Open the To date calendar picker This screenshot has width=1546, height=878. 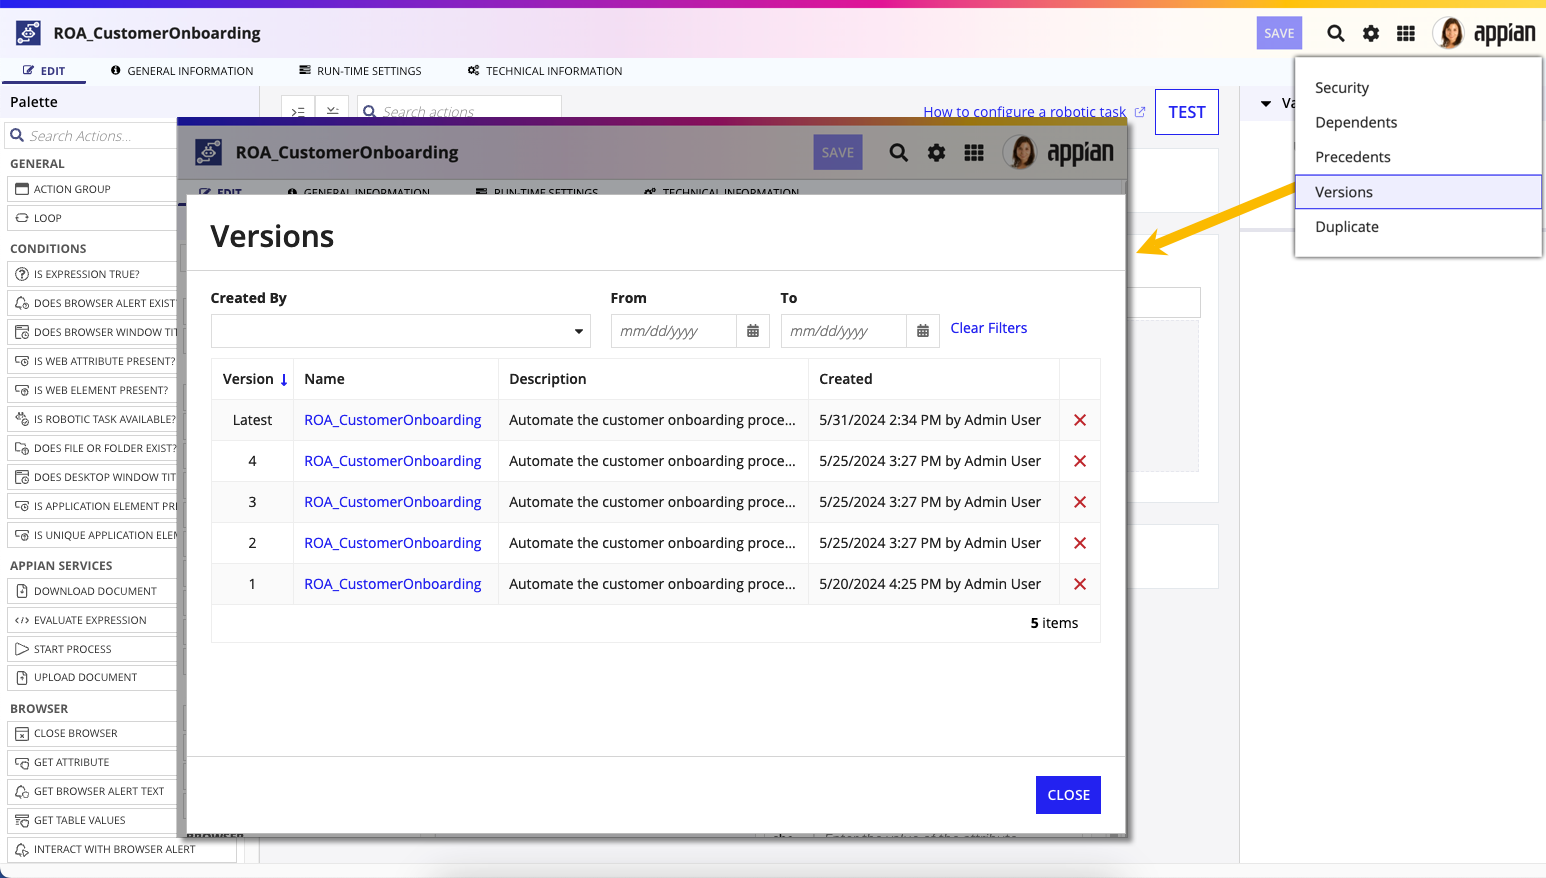923,331
